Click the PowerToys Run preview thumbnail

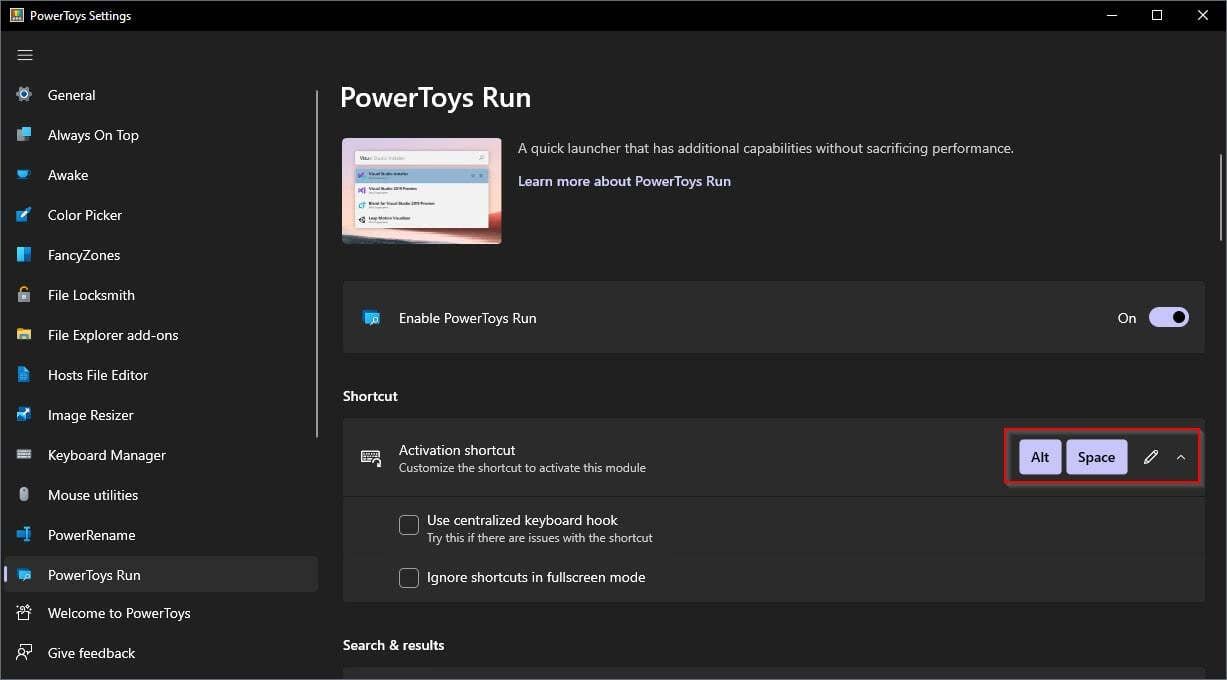click(x=421, y=191)
